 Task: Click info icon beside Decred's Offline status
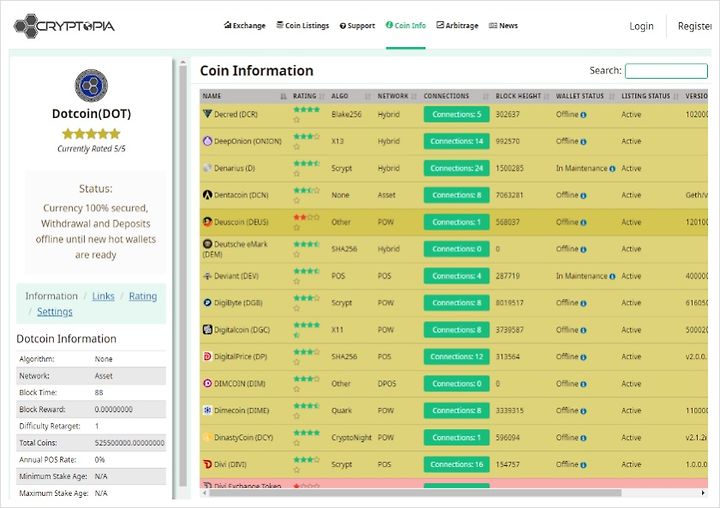(x=583, y=115)
